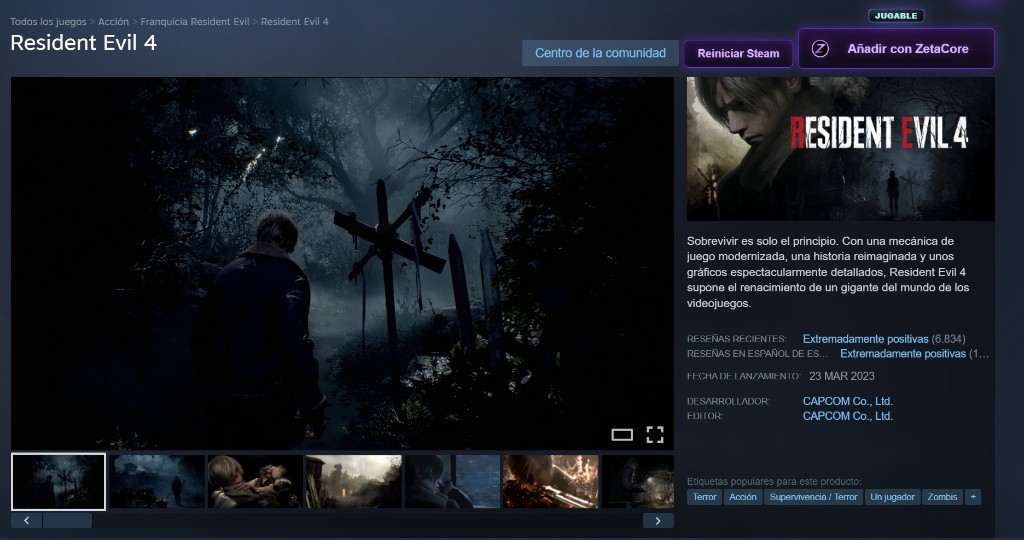Click the JUGABLE badge
This screenshot has height=540, width=1024.
click(896, 16)
